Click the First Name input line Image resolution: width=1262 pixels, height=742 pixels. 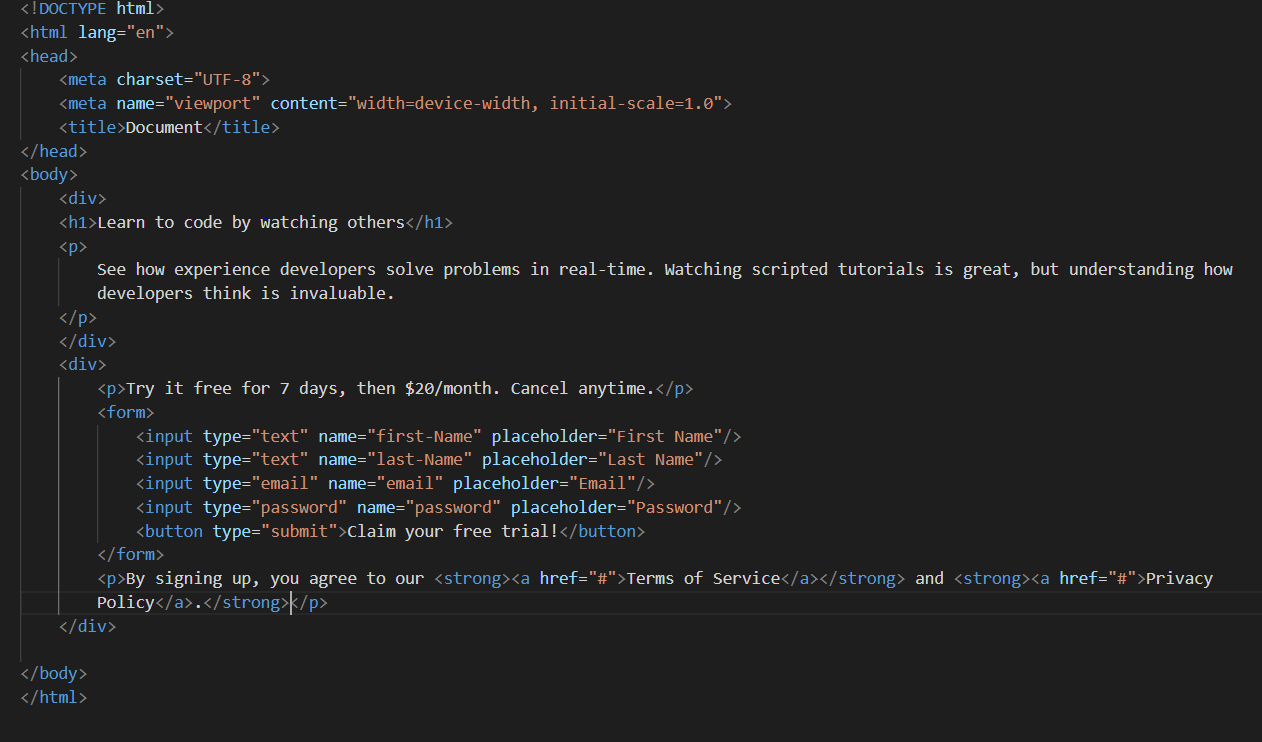click(439, 436)
